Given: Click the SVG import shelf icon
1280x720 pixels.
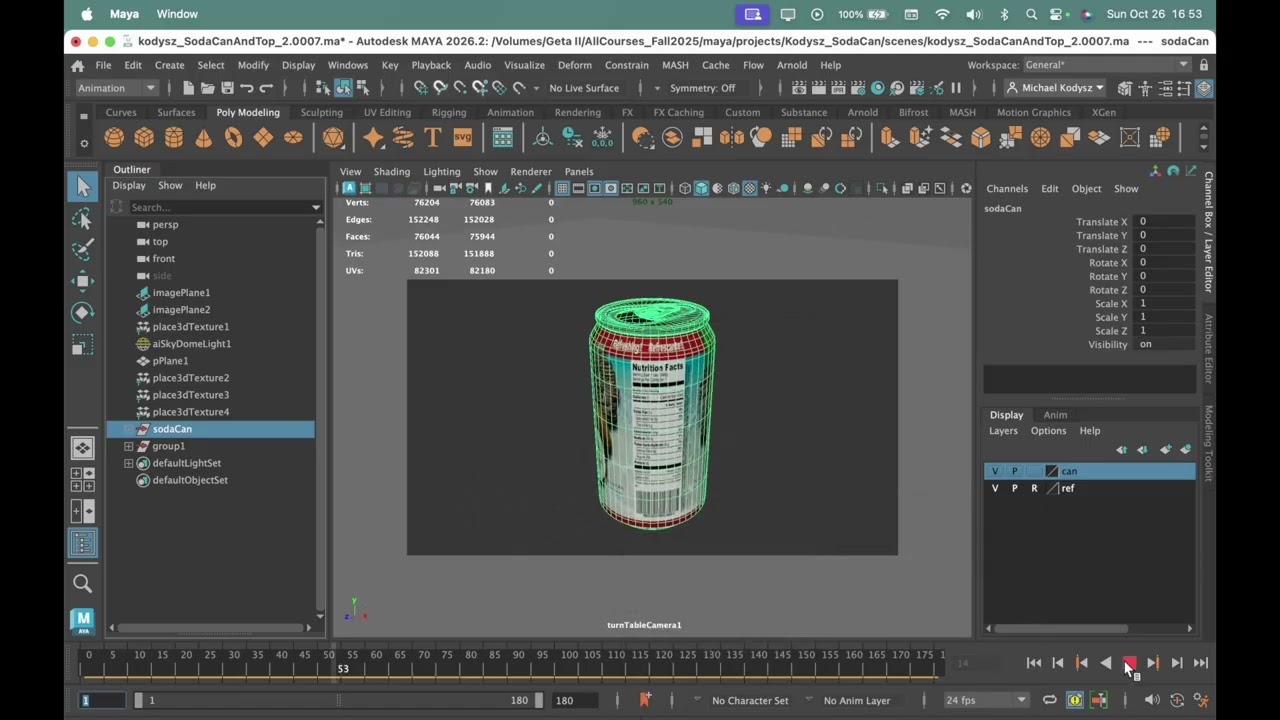Looking at the screenshot, I should click(462, 138).
